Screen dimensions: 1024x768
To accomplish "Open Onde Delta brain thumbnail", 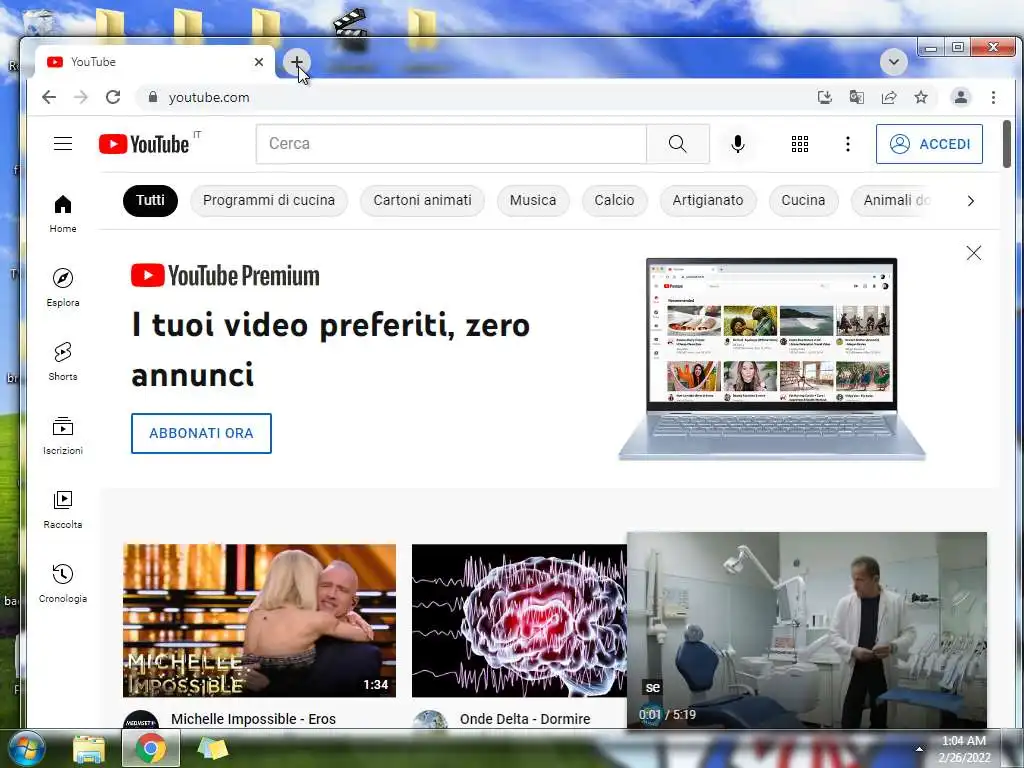I will [519, 620].
